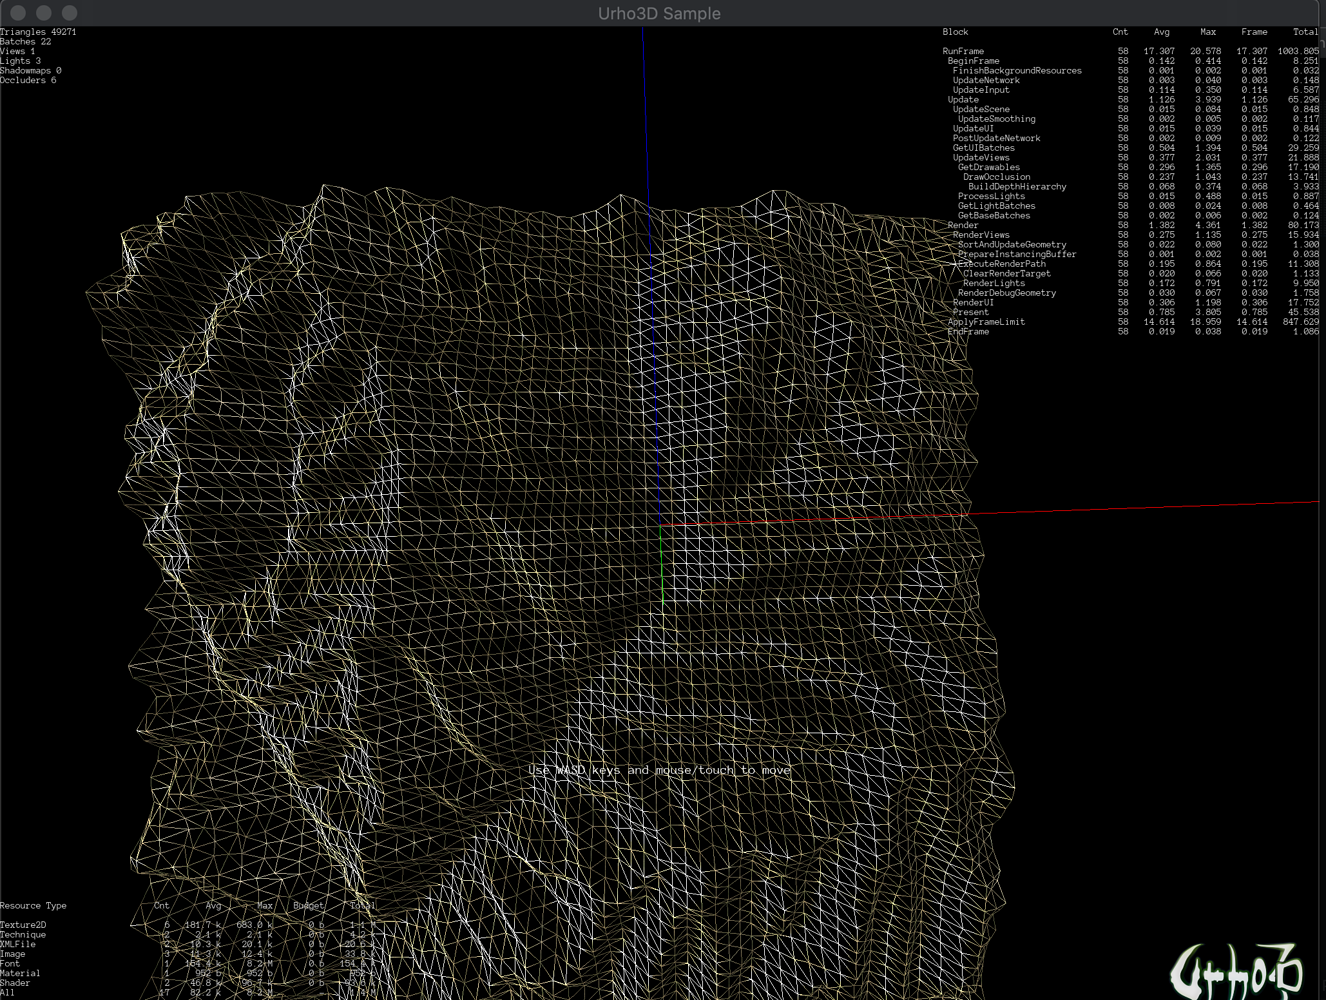Viewport: 1326px width, 1000px height.
Task: Click the 'Texture2D' resource row
Action: [x=188, y=925]
